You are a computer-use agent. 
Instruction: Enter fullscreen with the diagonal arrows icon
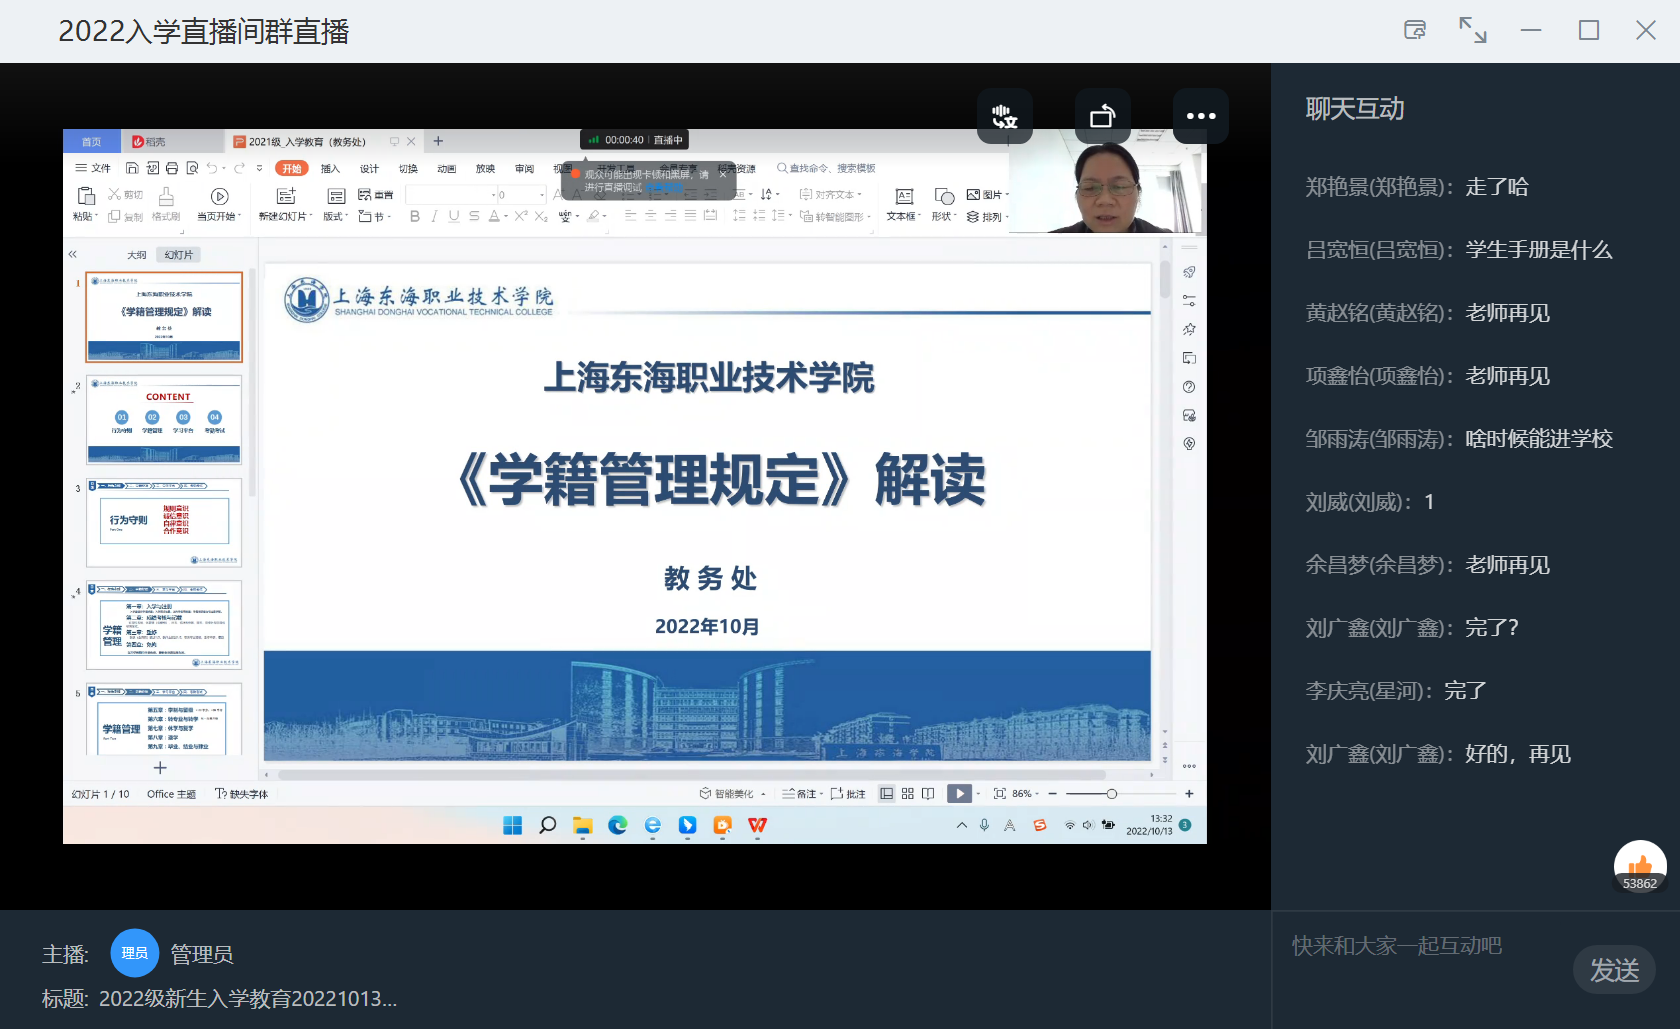coord(1472,30)
